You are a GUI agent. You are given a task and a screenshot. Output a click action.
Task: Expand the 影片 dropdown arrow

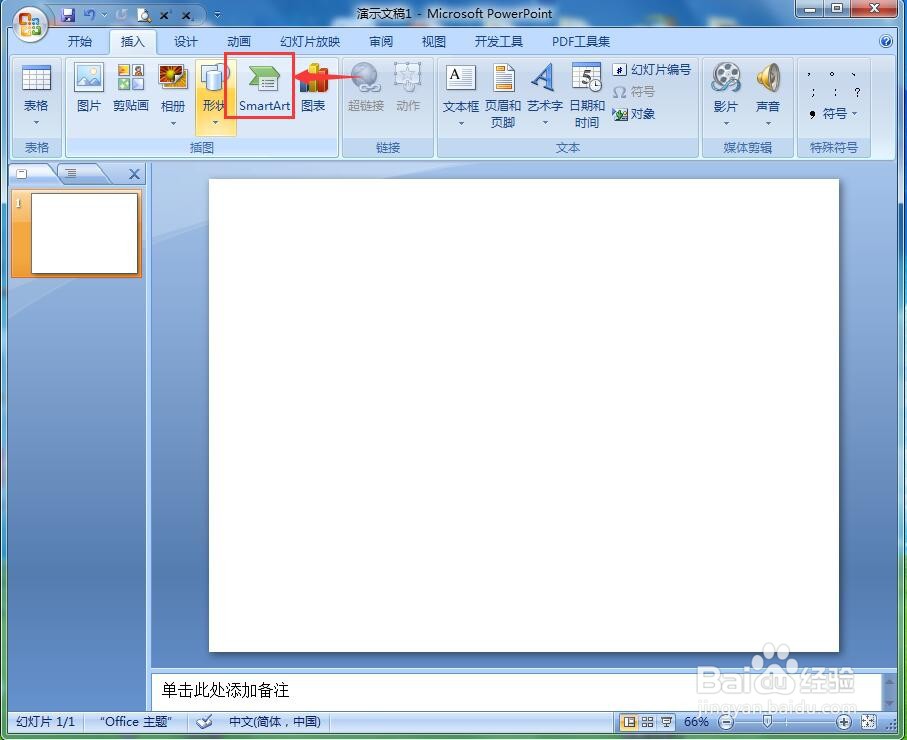726,123
